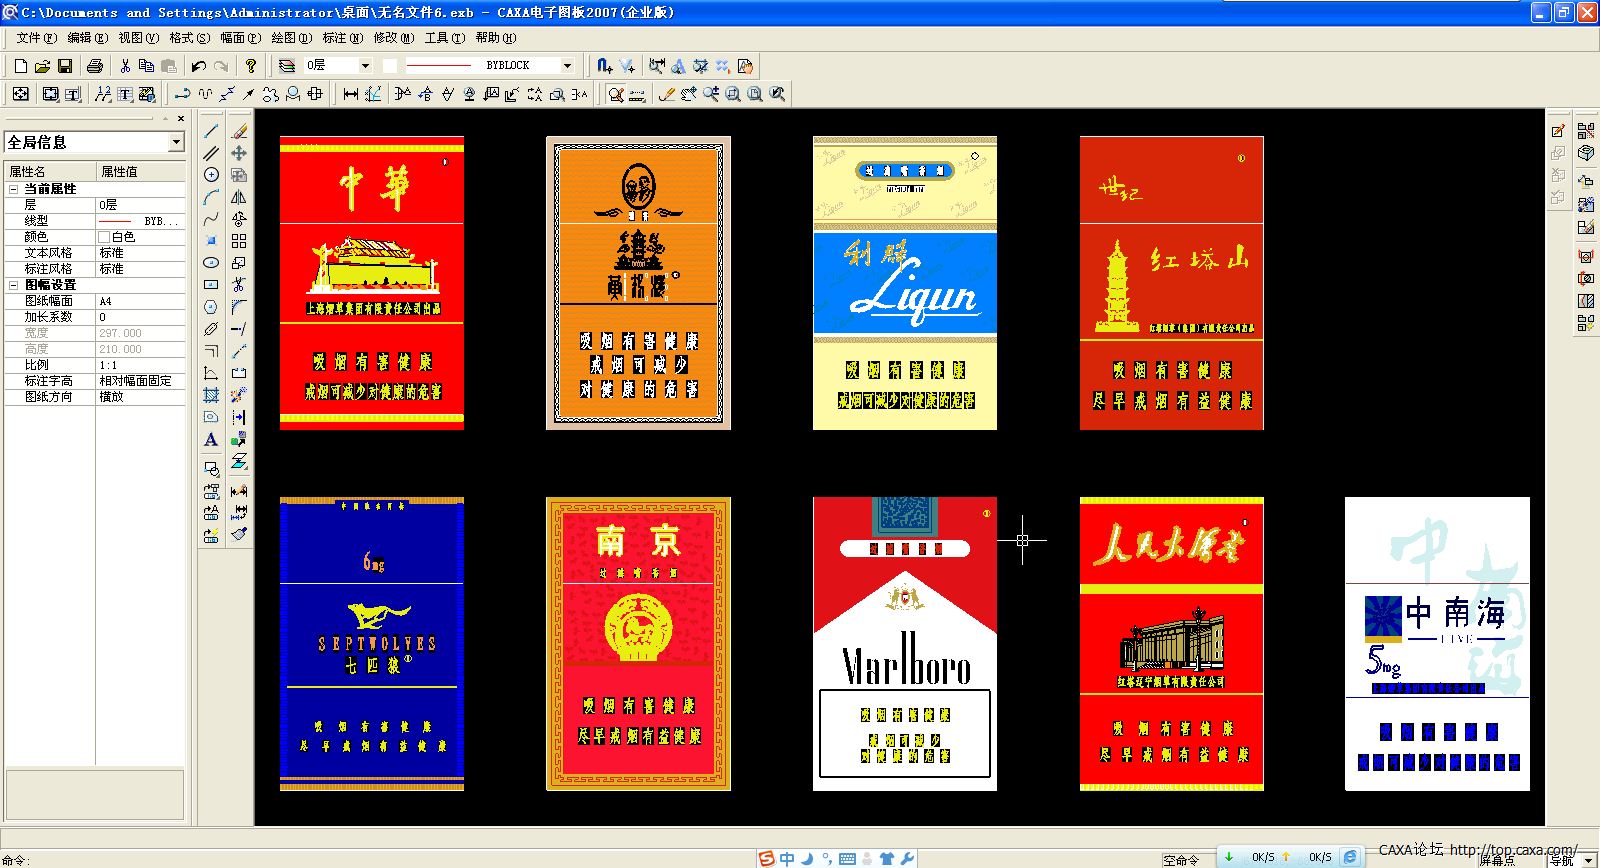Viewport: 1600px width, 868px height.
Task: Pick the hatch fill tool
Action: (211, 395)
